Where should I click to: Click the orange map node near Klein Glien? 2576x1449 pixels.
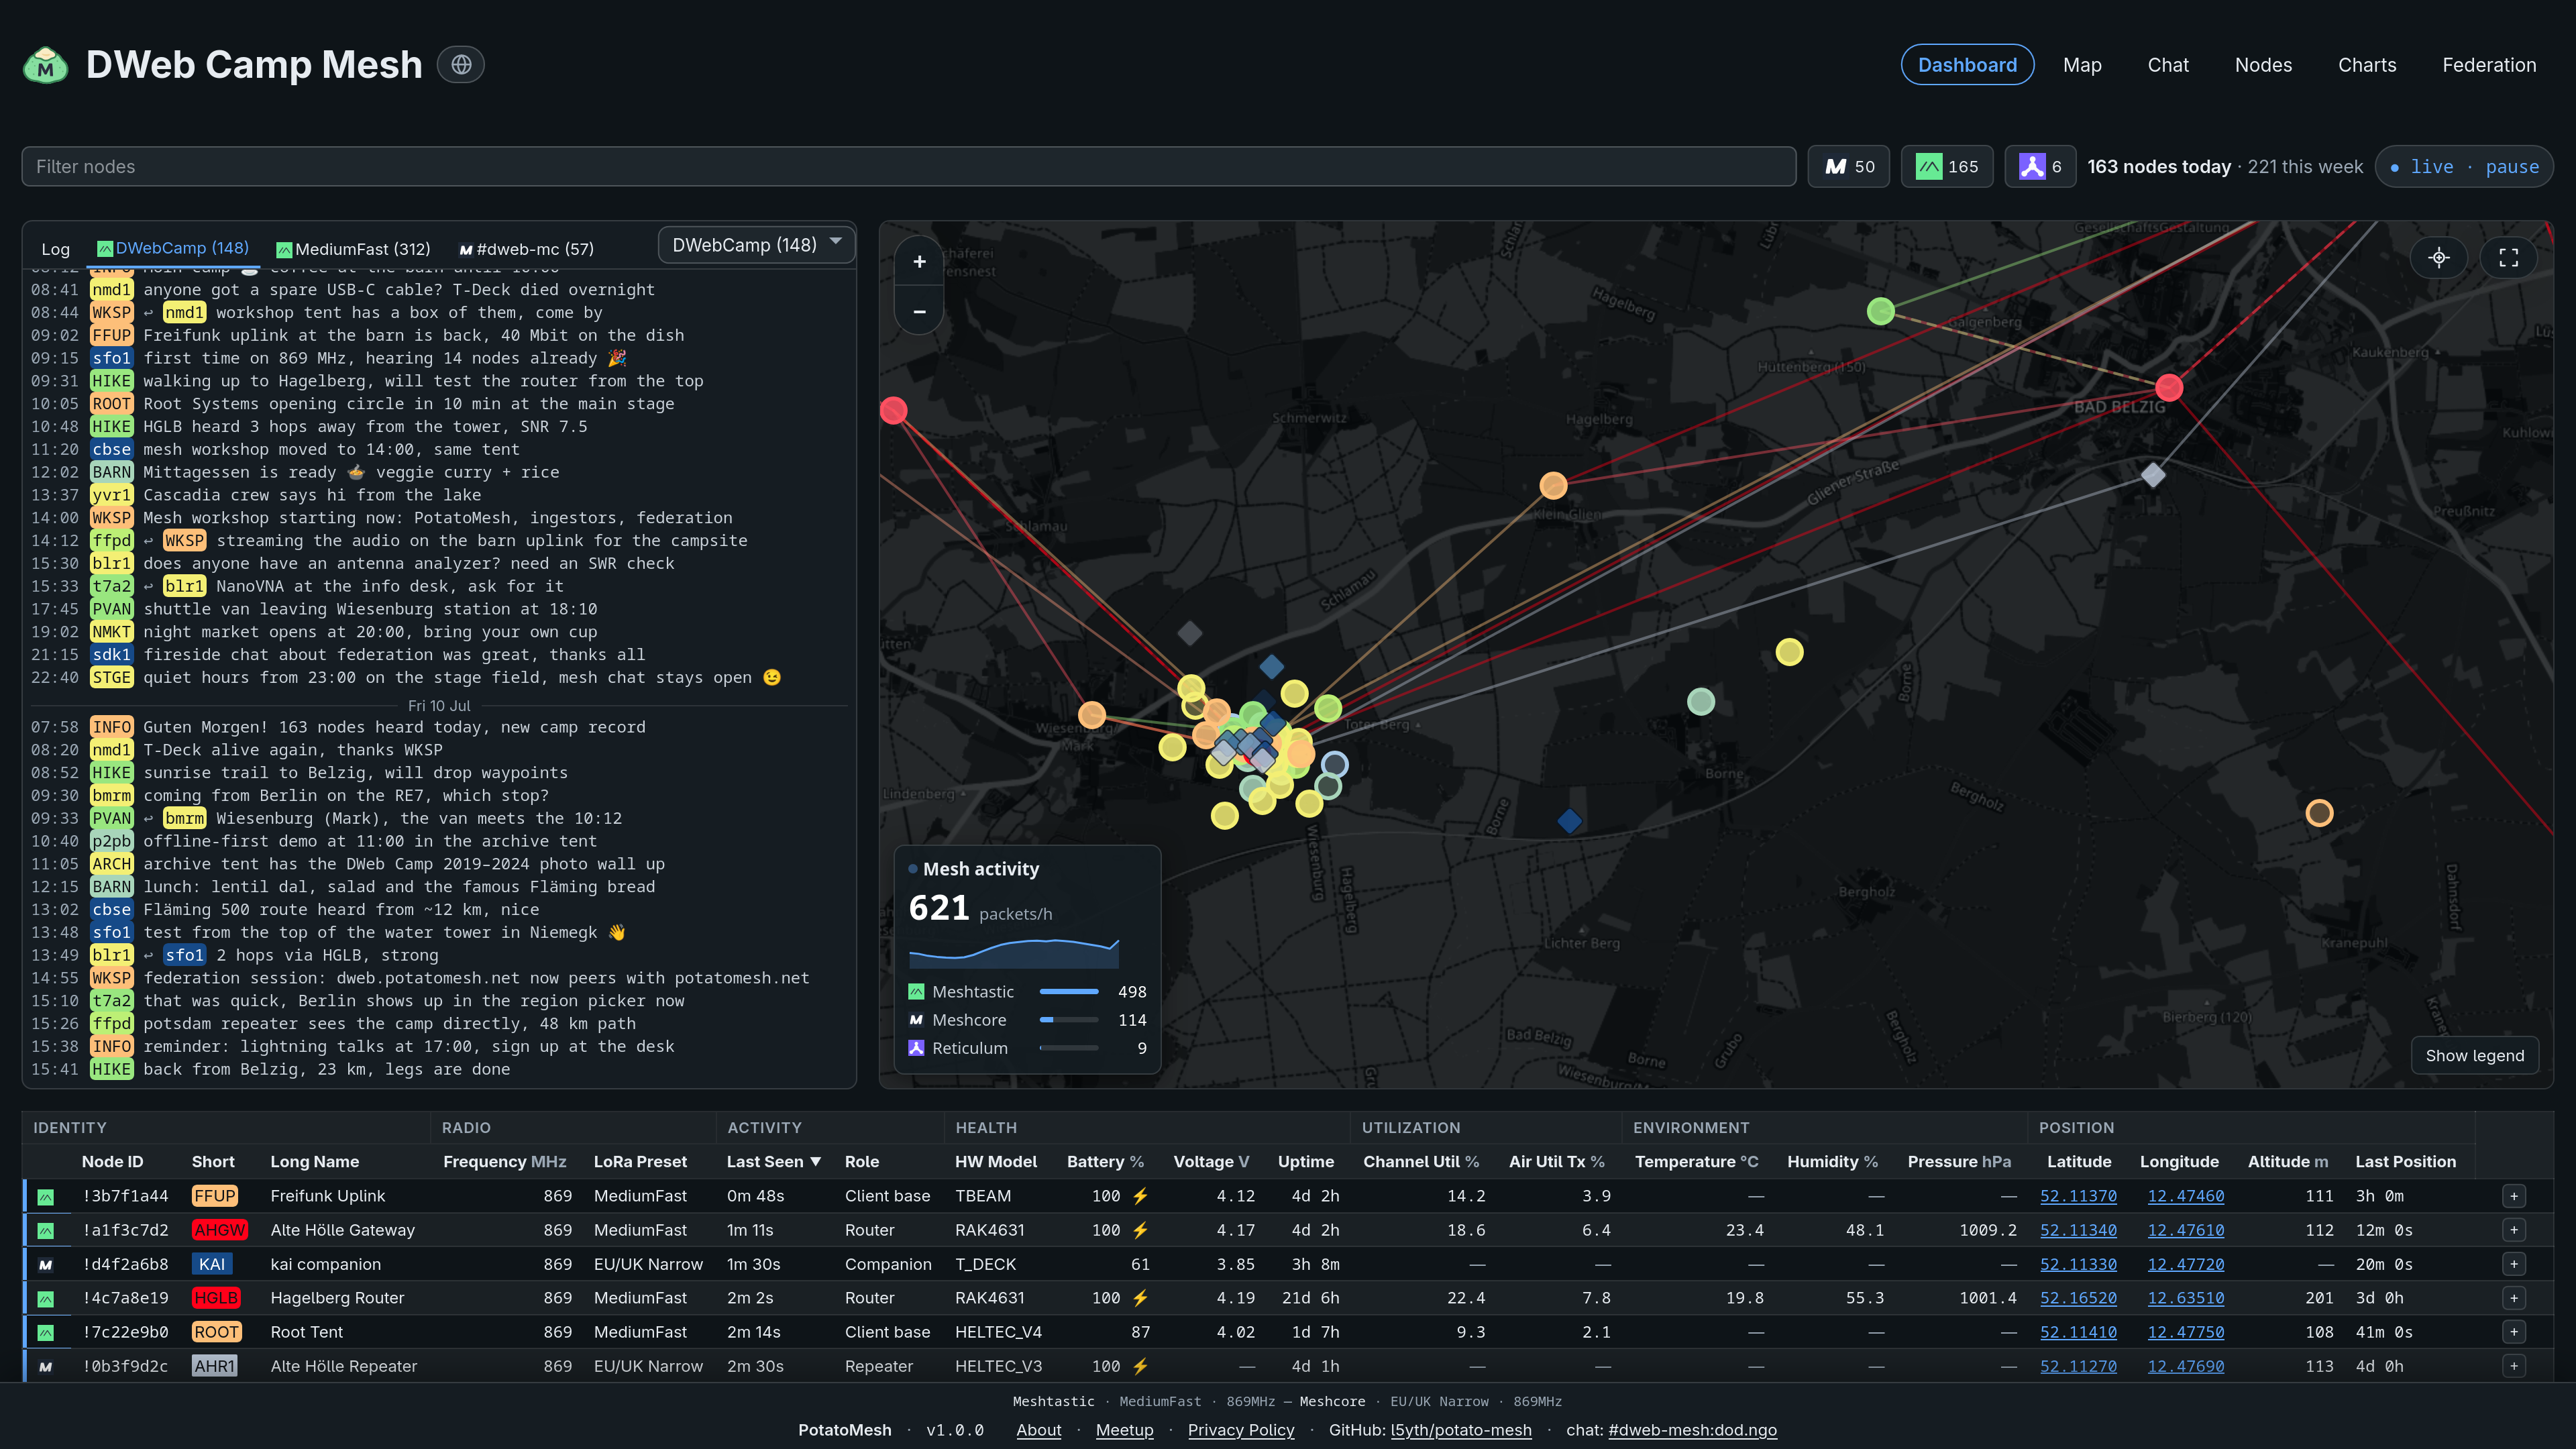1553,486
